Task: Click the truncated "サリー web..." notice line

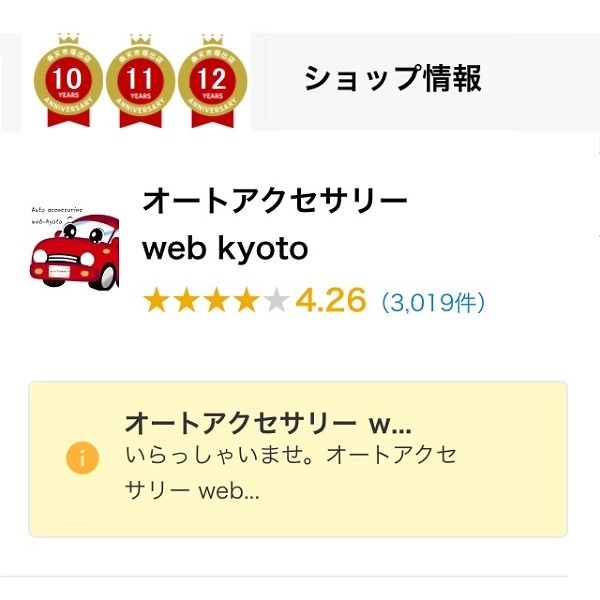Action: tap(192, 492)
